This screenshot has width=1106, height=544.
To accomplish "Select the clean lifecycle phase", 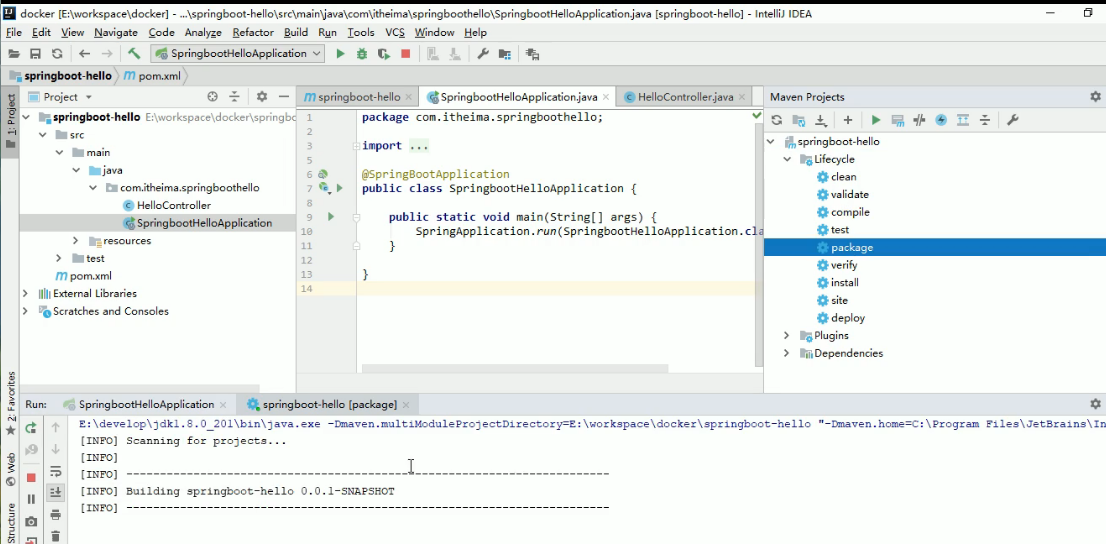I will tap(843, 177).
